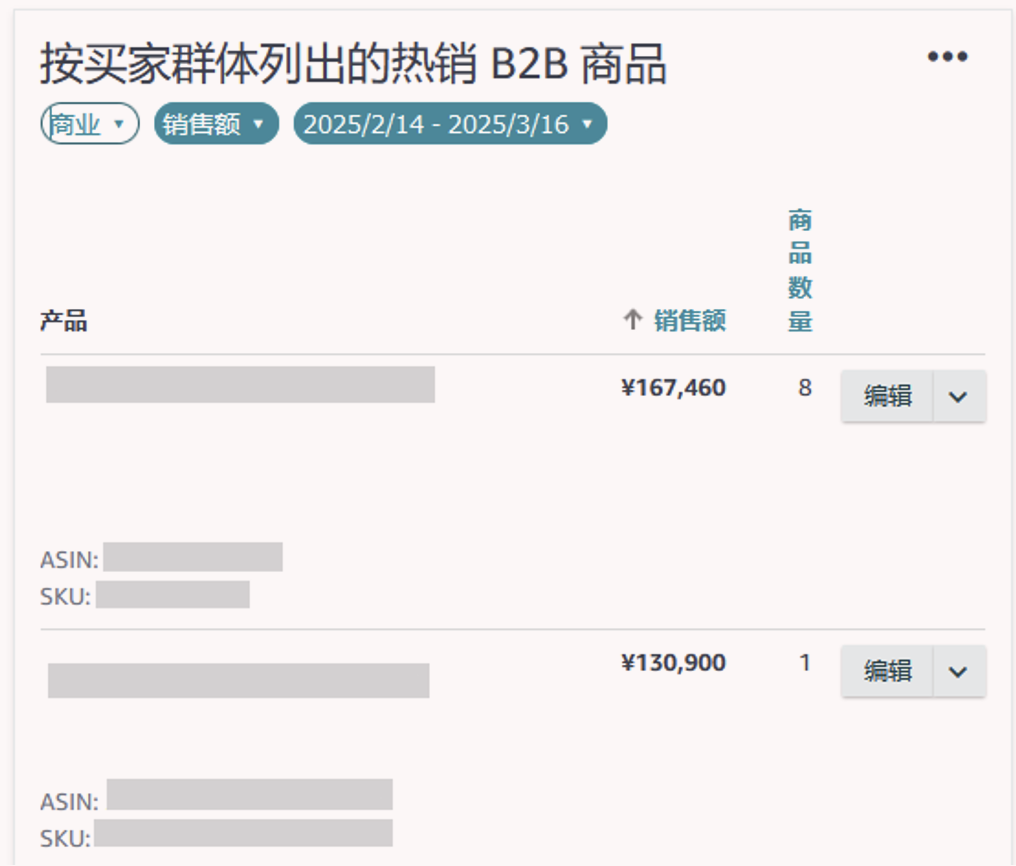Select the second product's title

[240, 682]
